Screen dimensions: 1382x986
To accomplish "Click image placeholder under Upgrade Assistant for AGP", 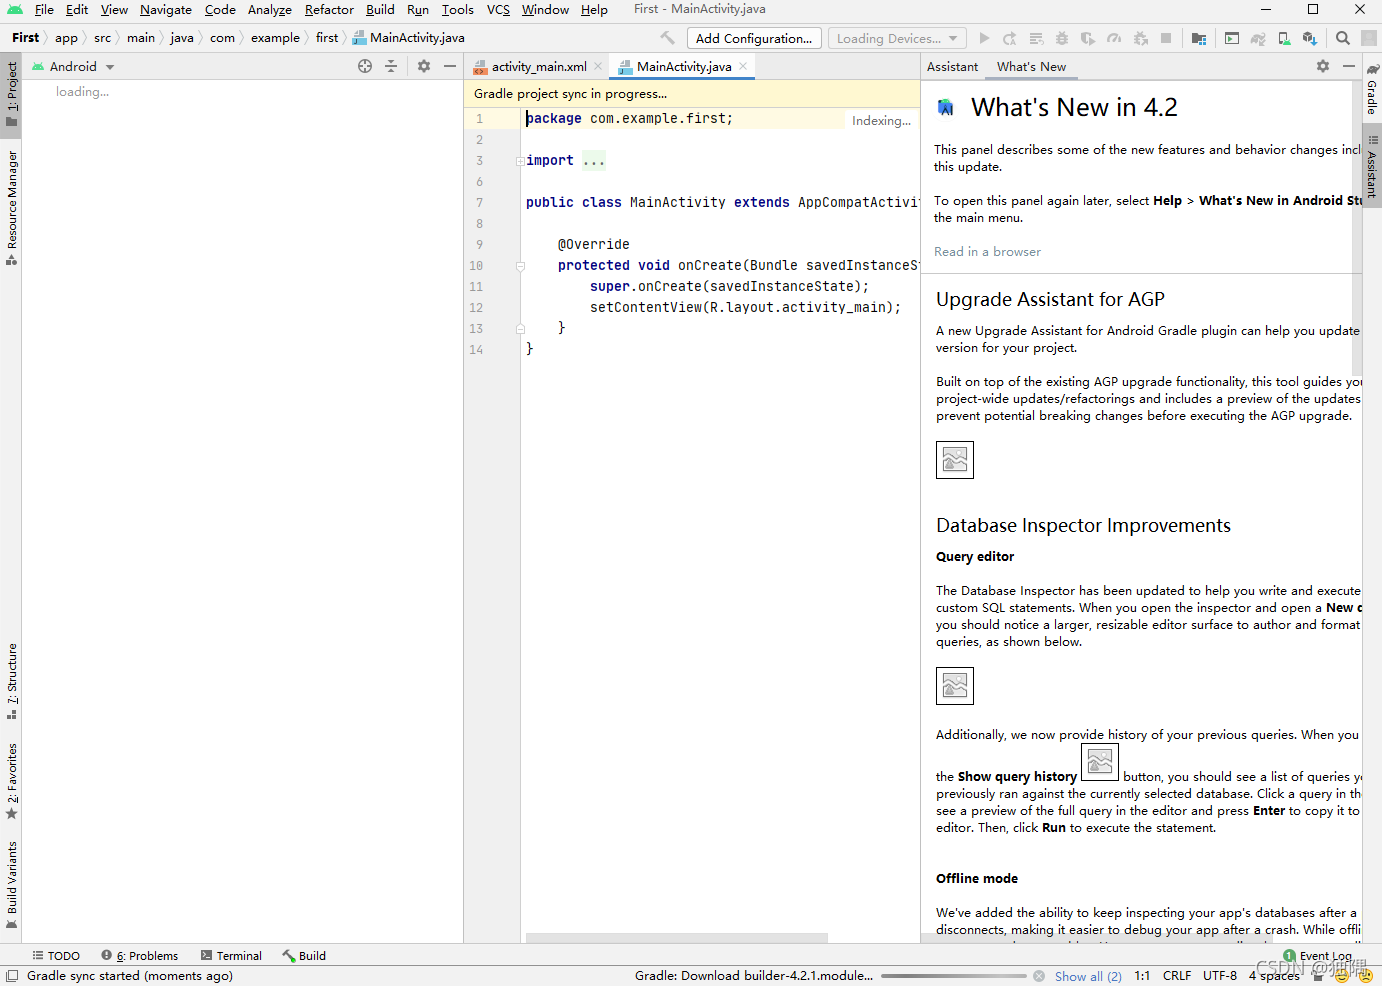I will point(955,460).
